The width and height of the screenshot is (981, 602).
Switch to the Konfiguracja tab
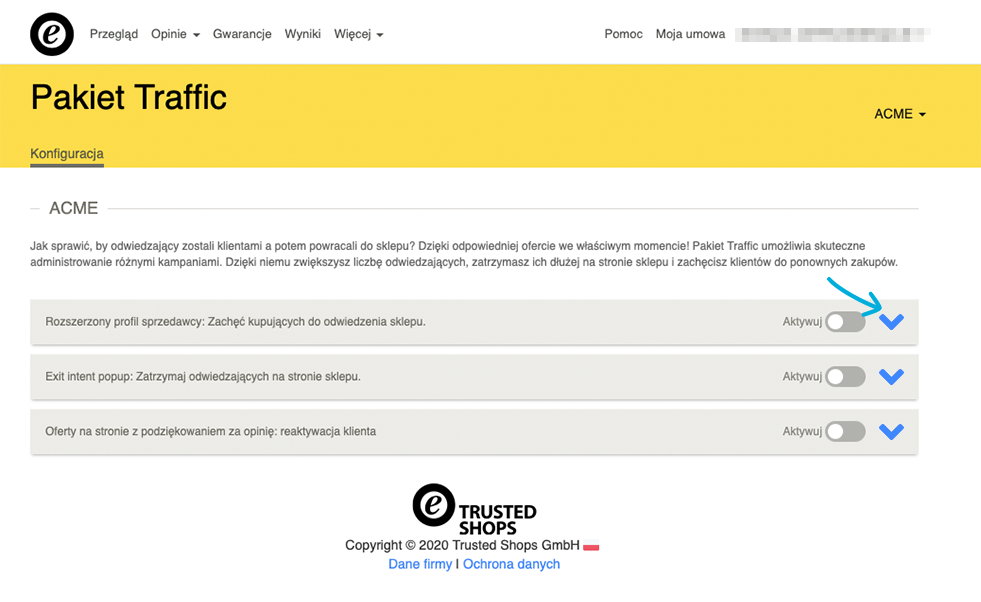[67, 154]
